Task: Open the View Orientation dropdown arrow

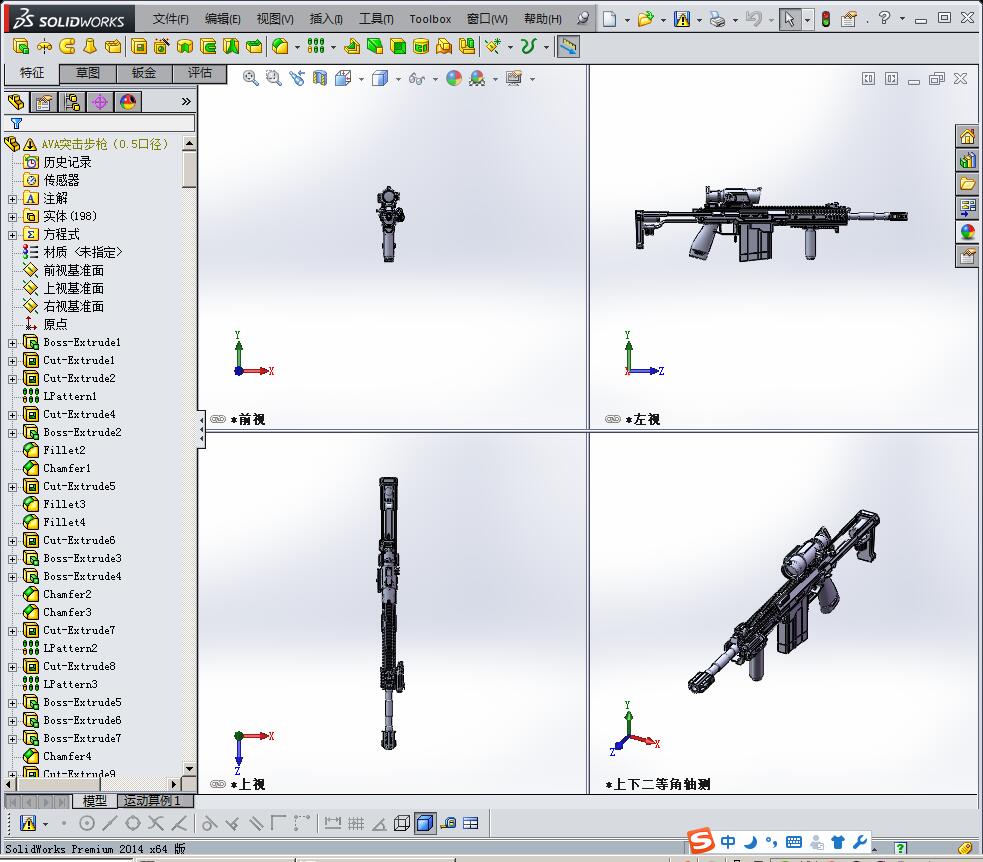Action: [361, 80]
